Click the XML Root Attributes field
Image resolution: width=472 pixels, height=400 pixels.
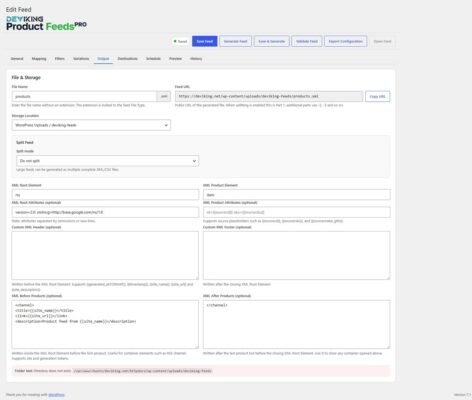pos(105,212)
